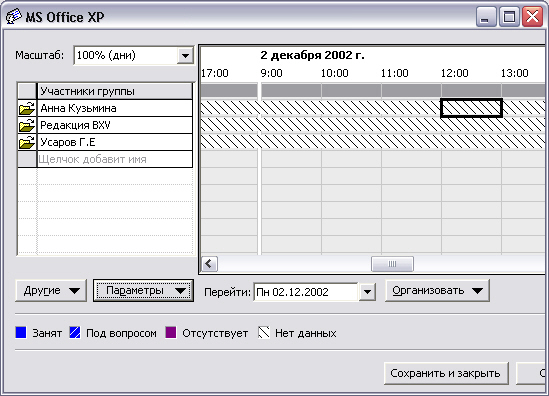Click the 10:00 time label
The image size is (549, 396).
click(335, 73)
